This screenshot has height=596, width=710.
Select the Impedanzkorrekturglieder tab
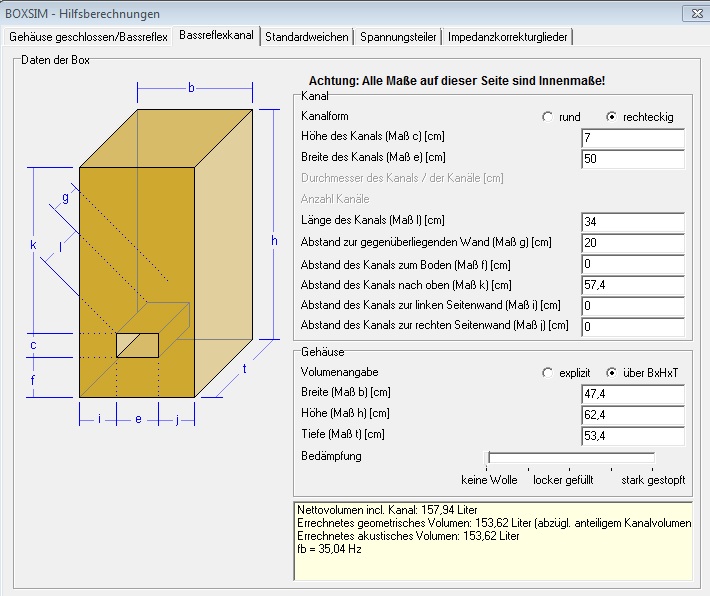509,37
